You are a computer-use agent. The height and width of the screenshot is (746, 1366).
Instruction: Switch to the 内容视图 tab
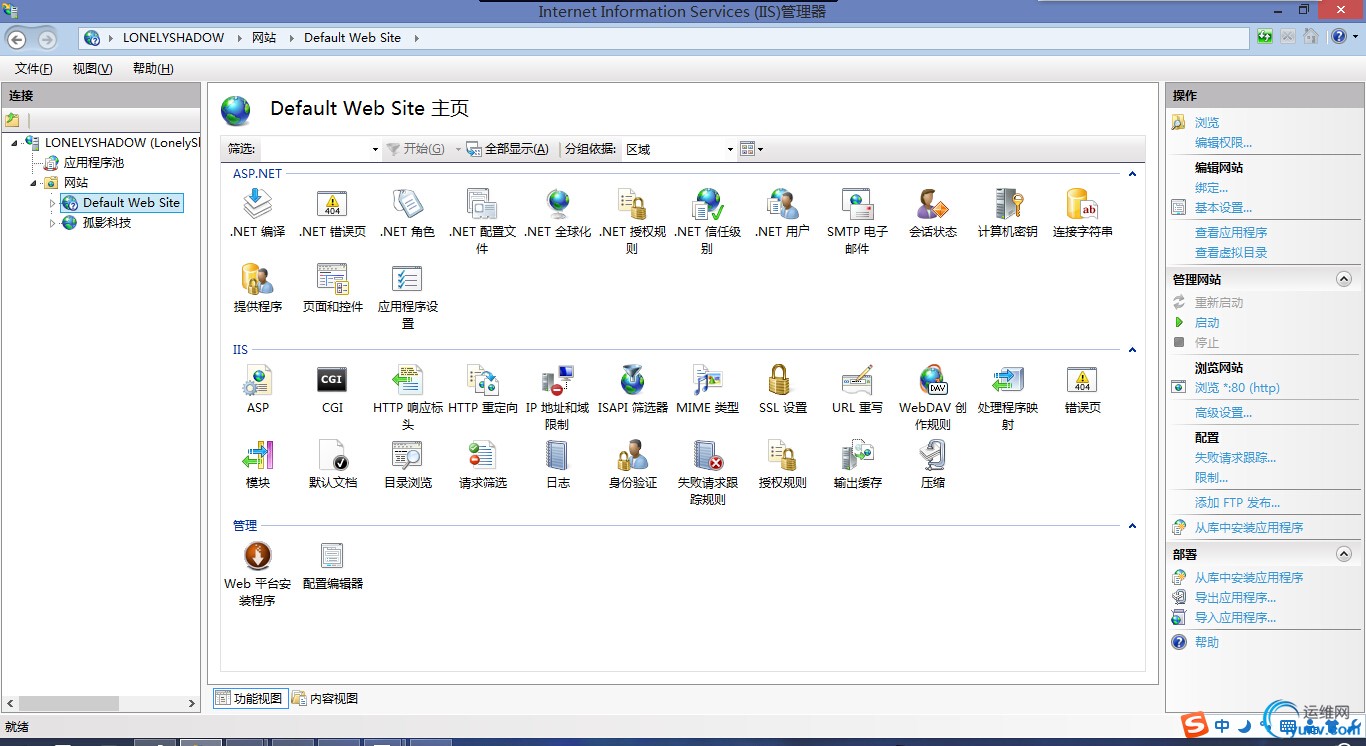click(325, 699)
